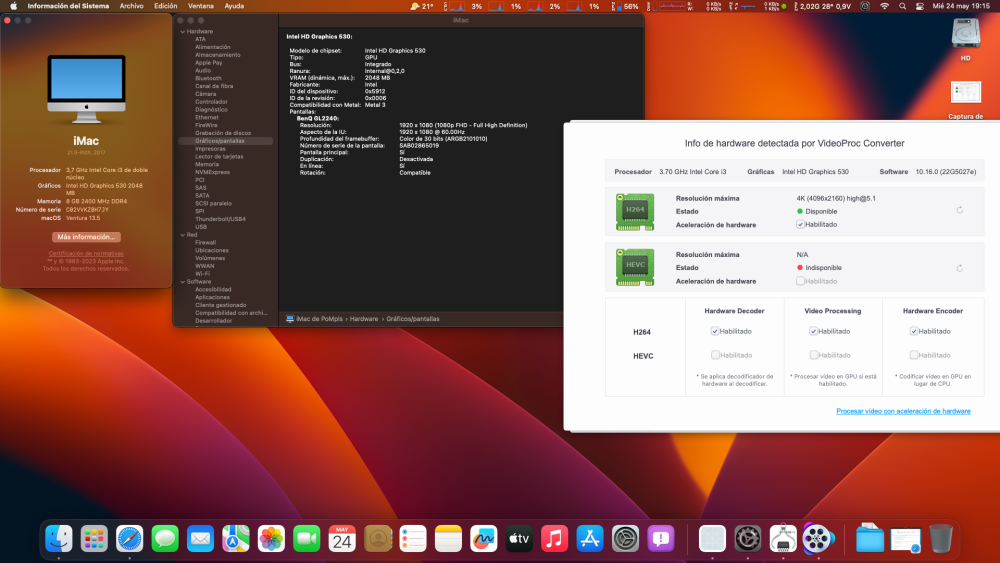Open Calendar showing May 24
The width and height of the screenshot is (1000, 563).
(x=342, y=539)
